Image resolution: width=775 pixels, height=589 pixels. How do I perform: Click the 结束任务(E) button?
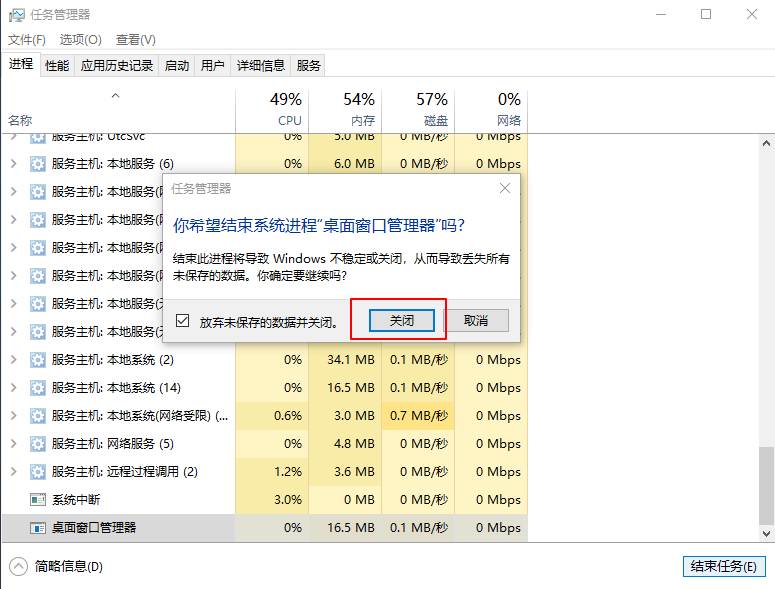[x=723, y=566]
